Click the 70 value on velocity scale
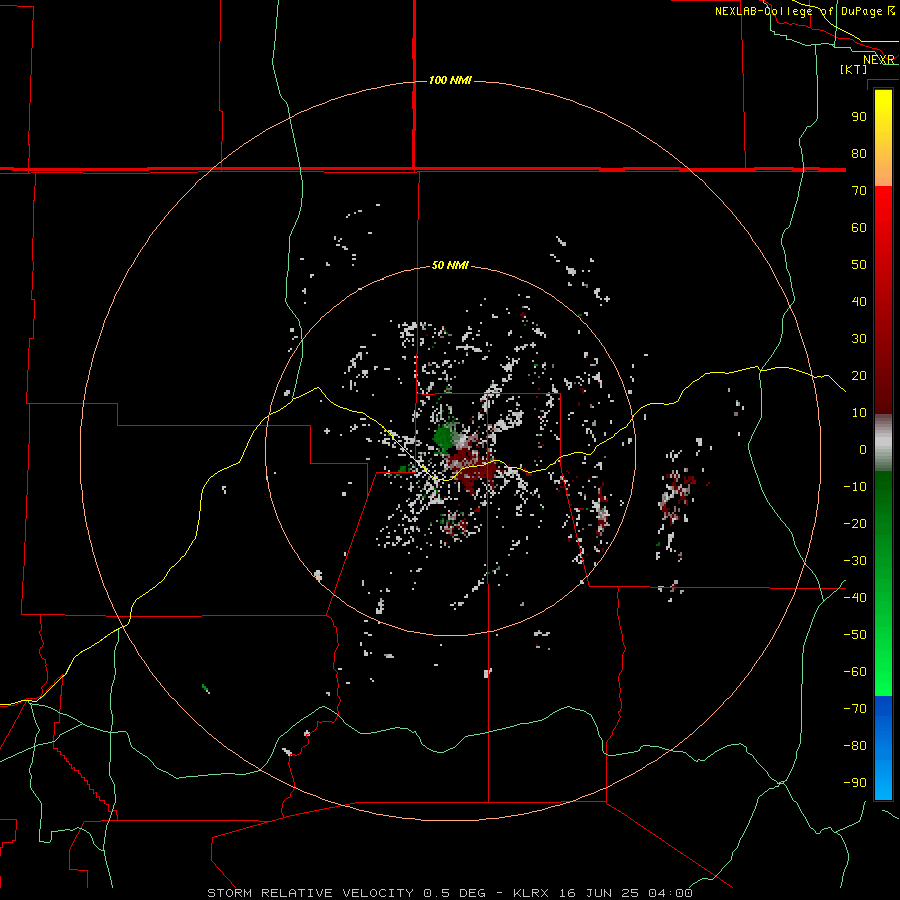 859,191
